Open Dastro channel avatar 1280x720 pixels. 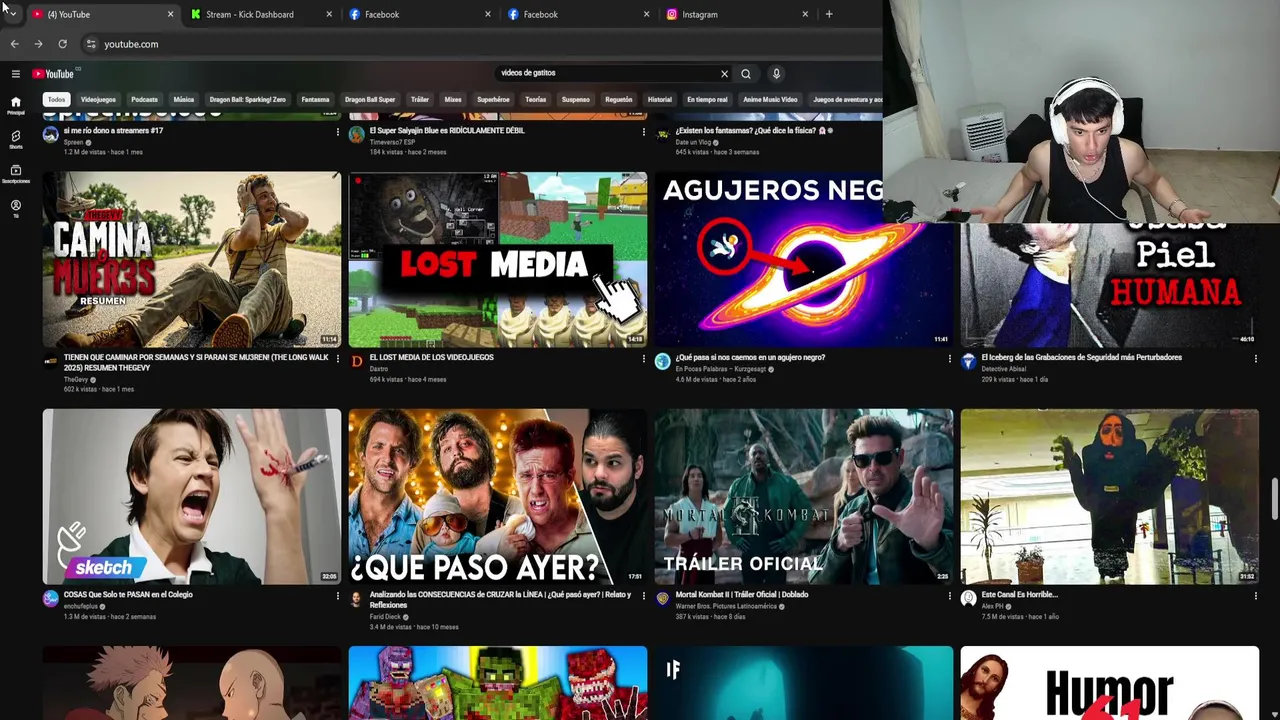[356, 362]
